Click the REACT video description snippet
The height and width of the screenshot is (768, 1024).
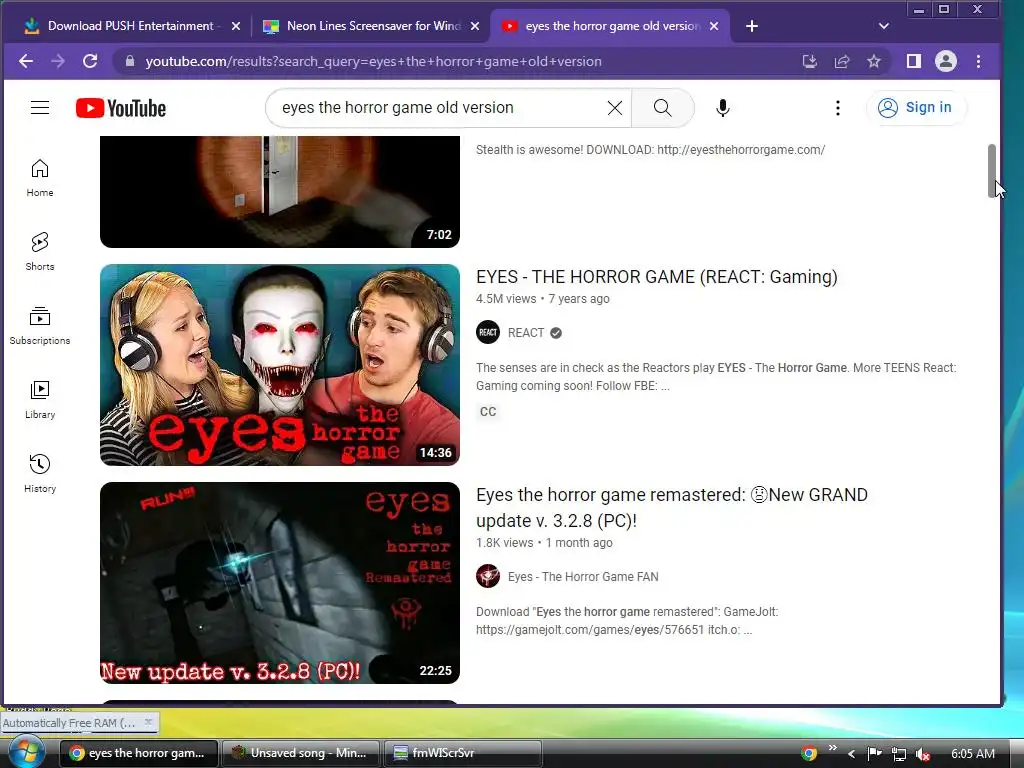coord(716,376)
